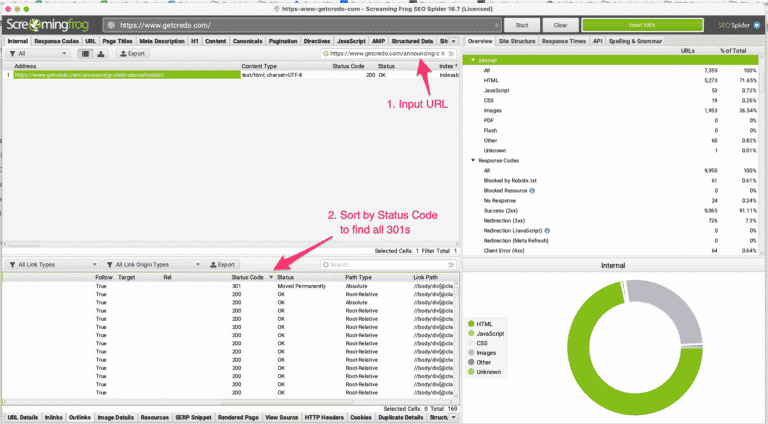Open the Page Titles tab
The width and height of the screenshot is (768, 424).
coord(117,41)
